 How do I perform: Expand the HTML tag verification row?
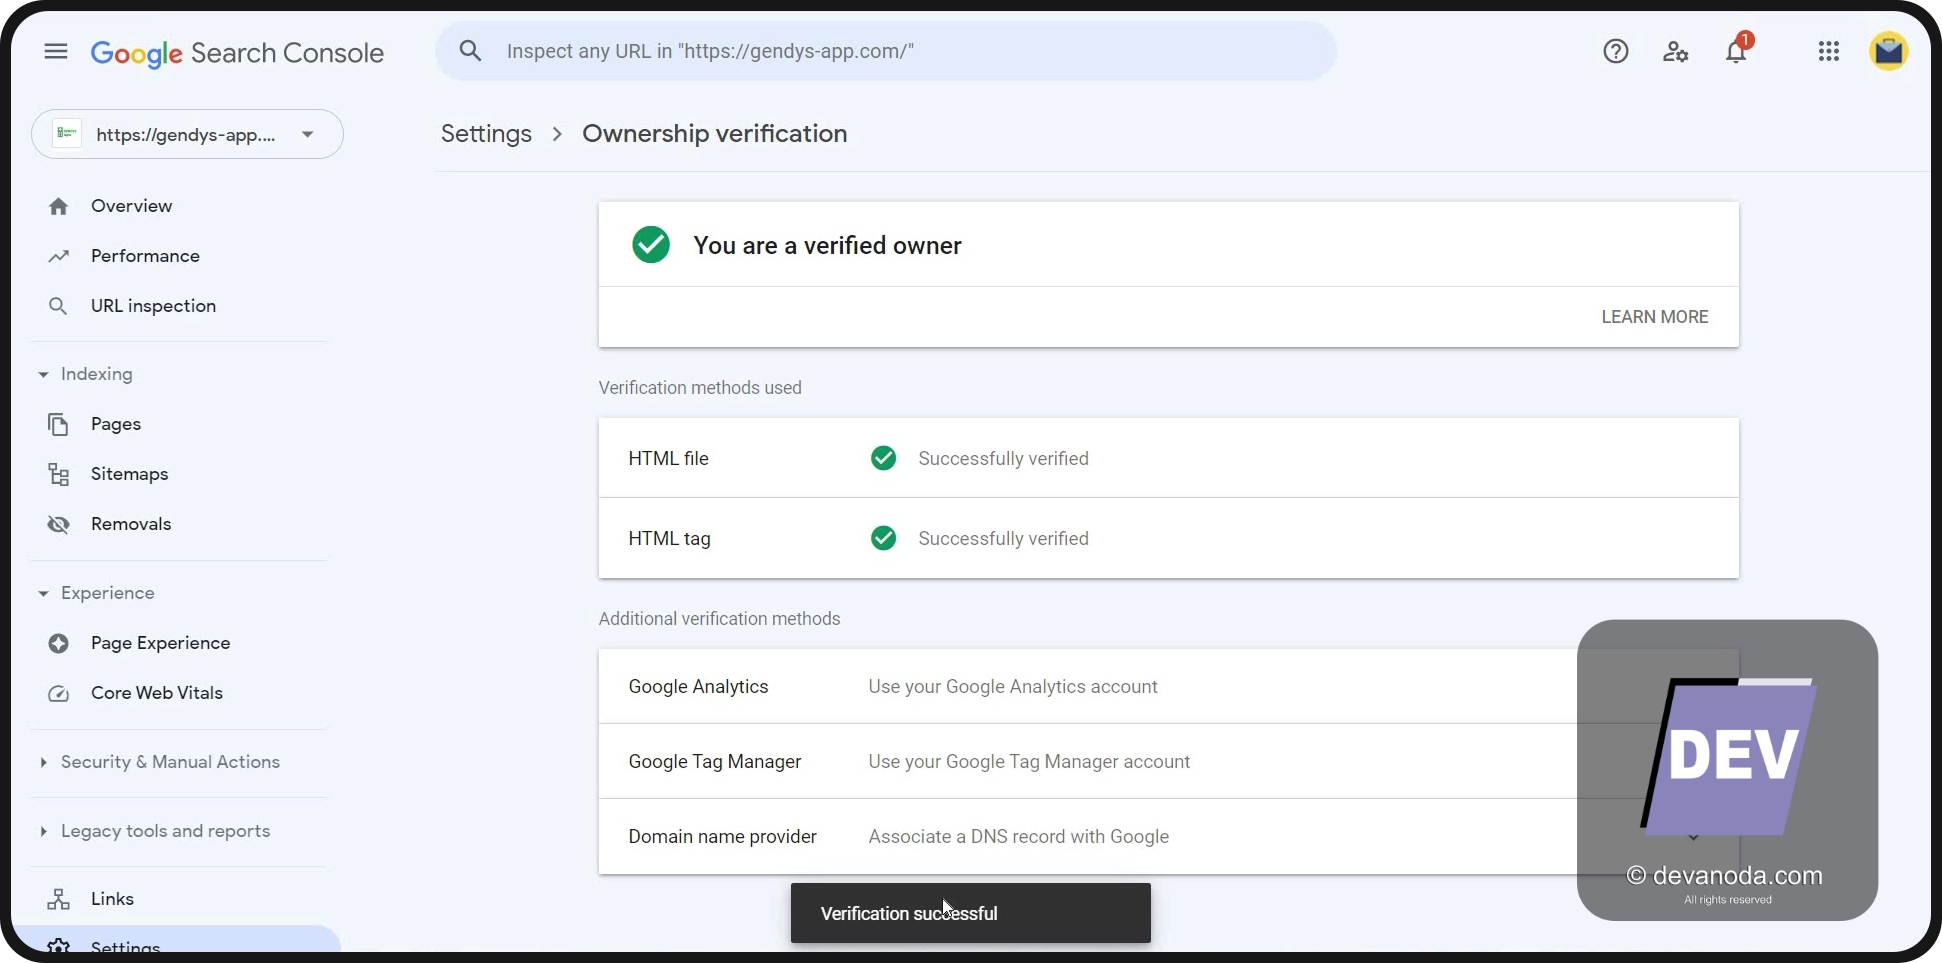1168,538
